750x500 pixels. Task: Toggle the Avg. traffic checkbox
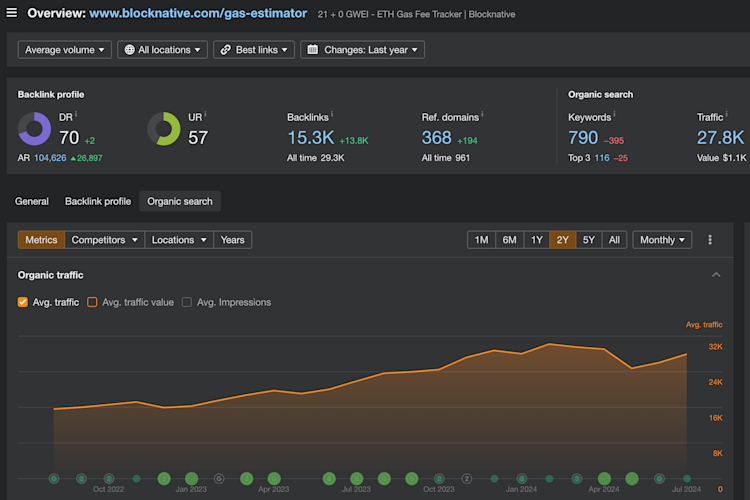[22, 302]
